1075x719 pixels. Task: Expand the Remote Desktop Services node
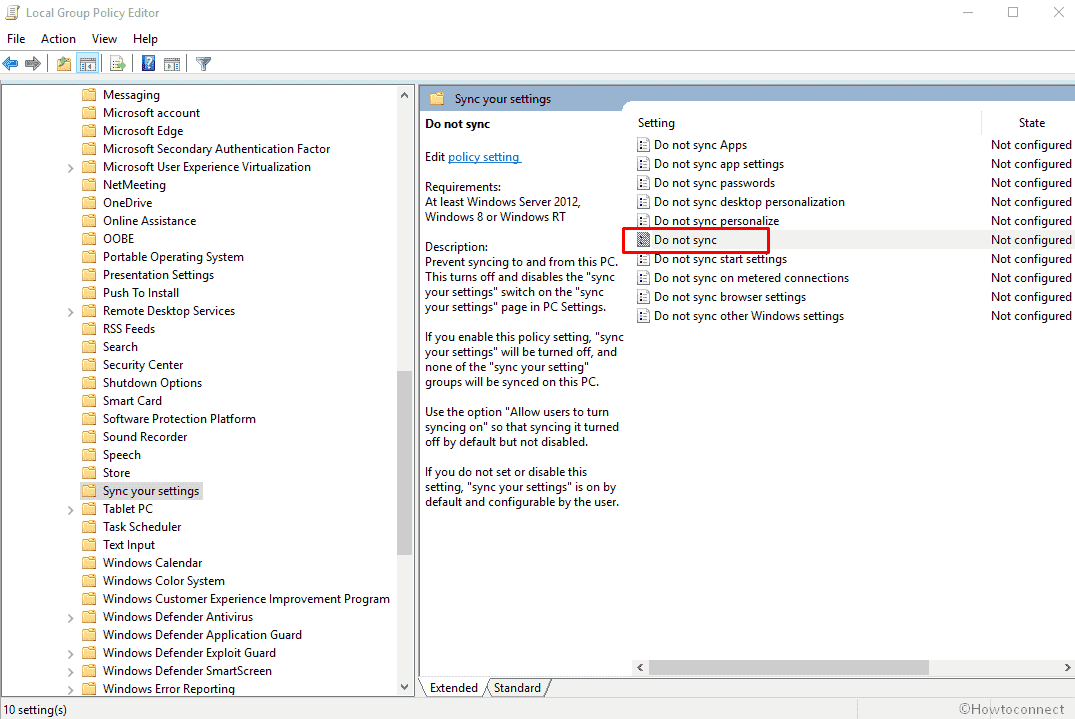(70, 310)
